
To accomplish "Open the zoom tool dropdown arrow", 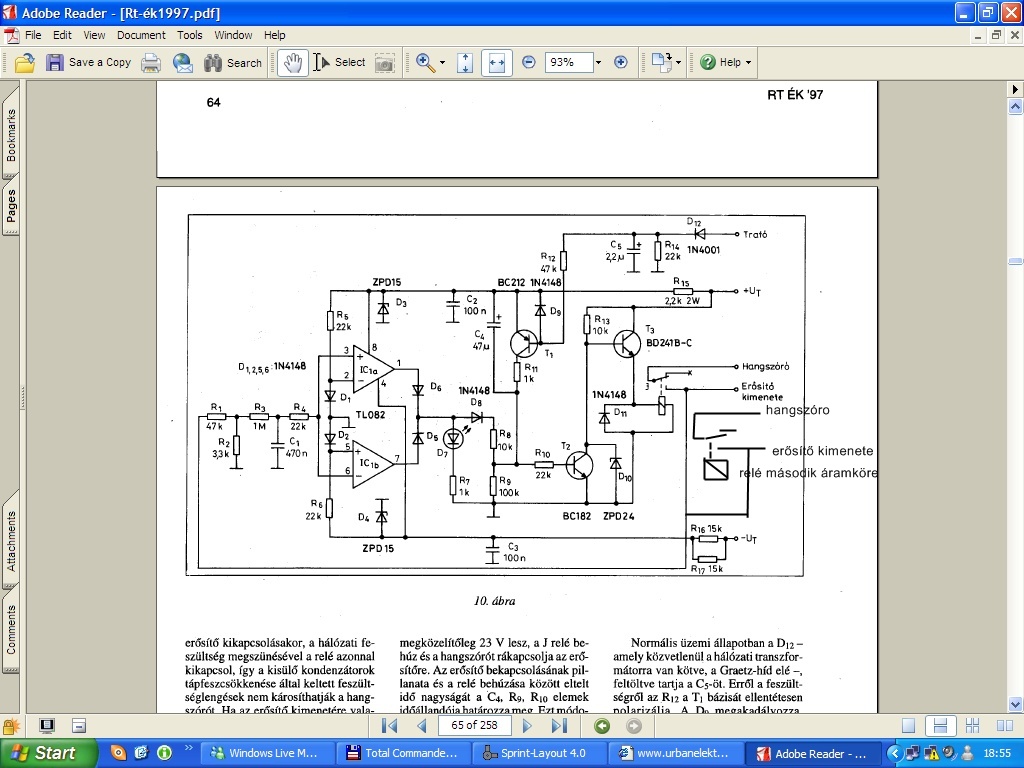I will point(442,63).
